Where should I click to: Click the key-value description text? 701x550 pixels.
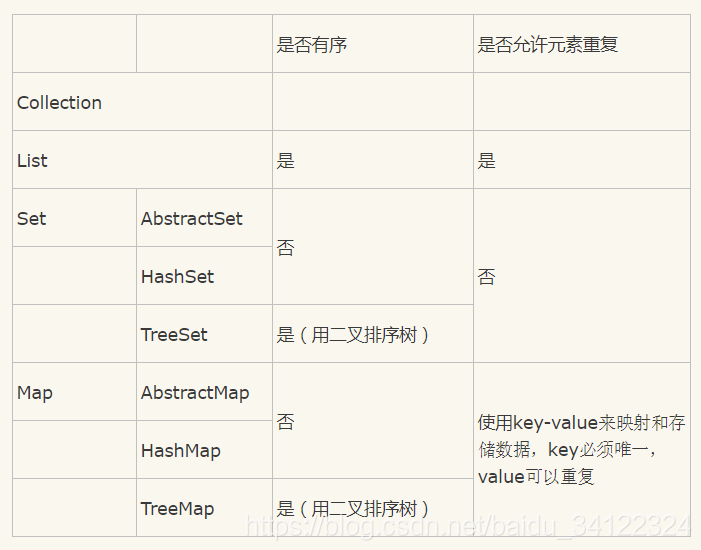point(581,449)
